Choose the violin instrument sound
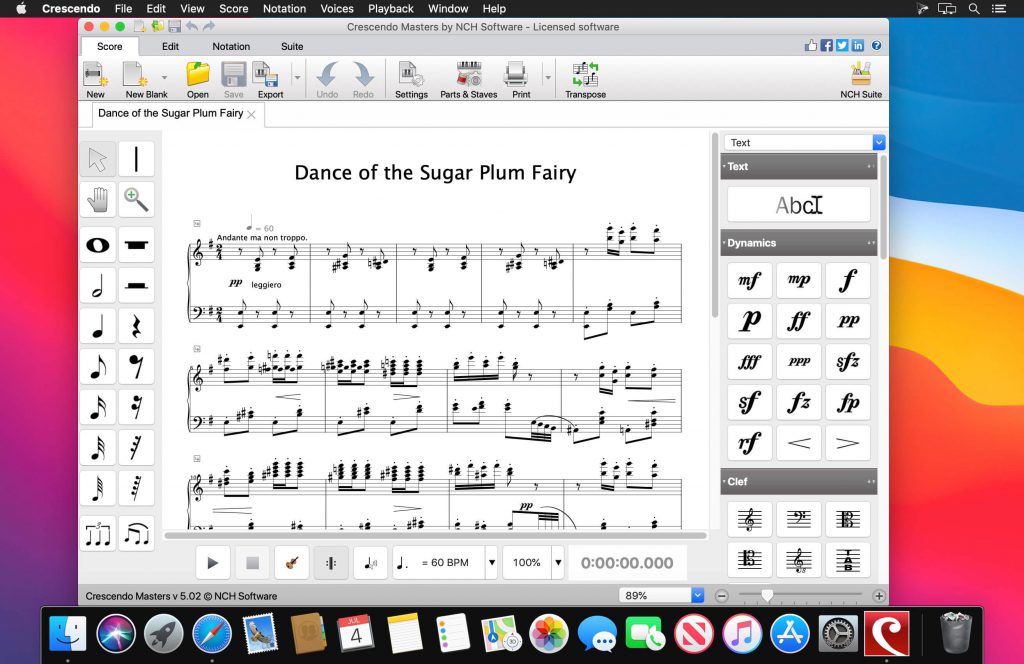1024x664 pixels. [x=291, y=563]
